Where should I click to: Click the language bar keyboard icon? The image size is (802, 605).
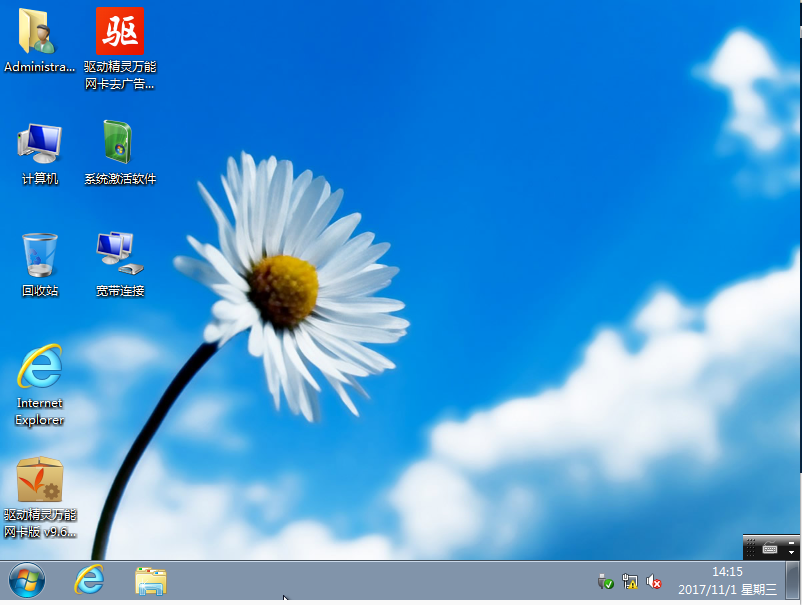click(770, 548)
